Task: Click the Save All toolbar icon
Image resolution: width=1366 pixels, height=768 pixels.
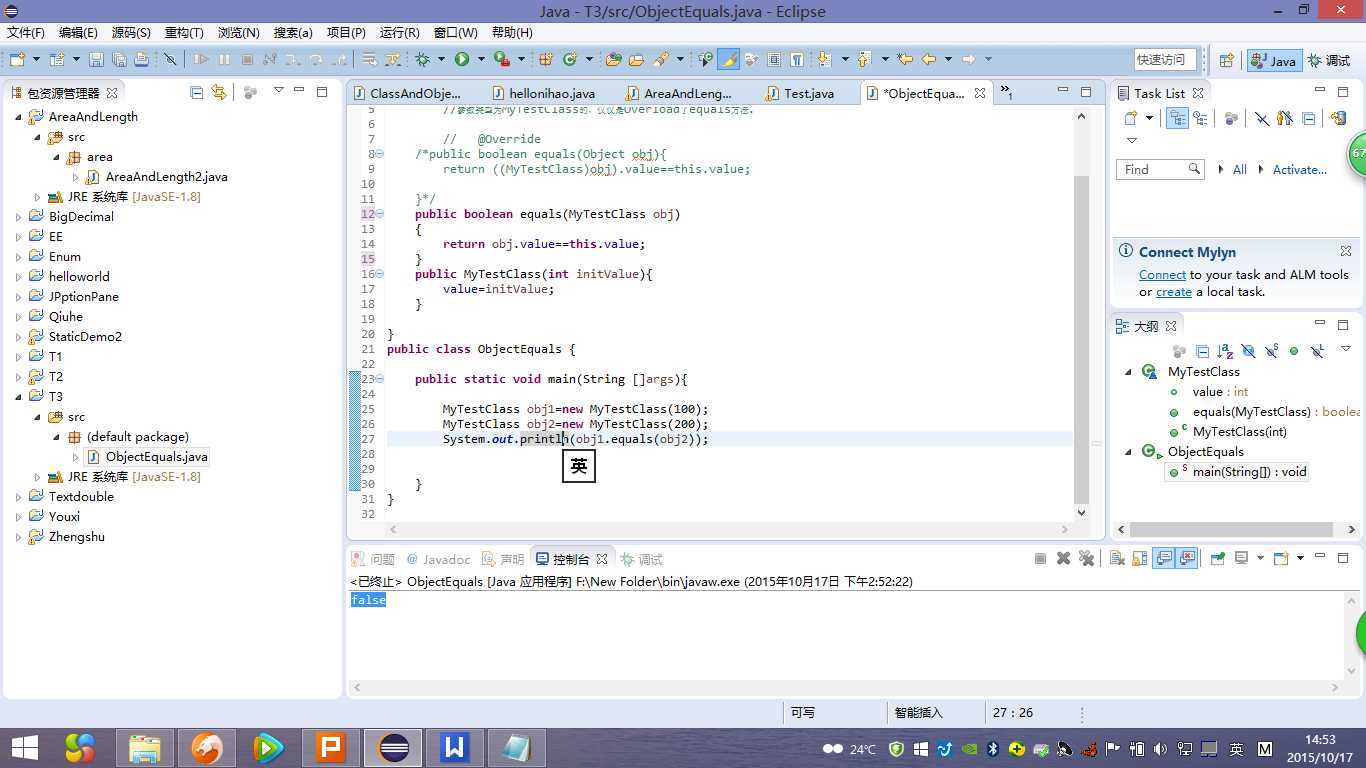Action: point(119,60)
